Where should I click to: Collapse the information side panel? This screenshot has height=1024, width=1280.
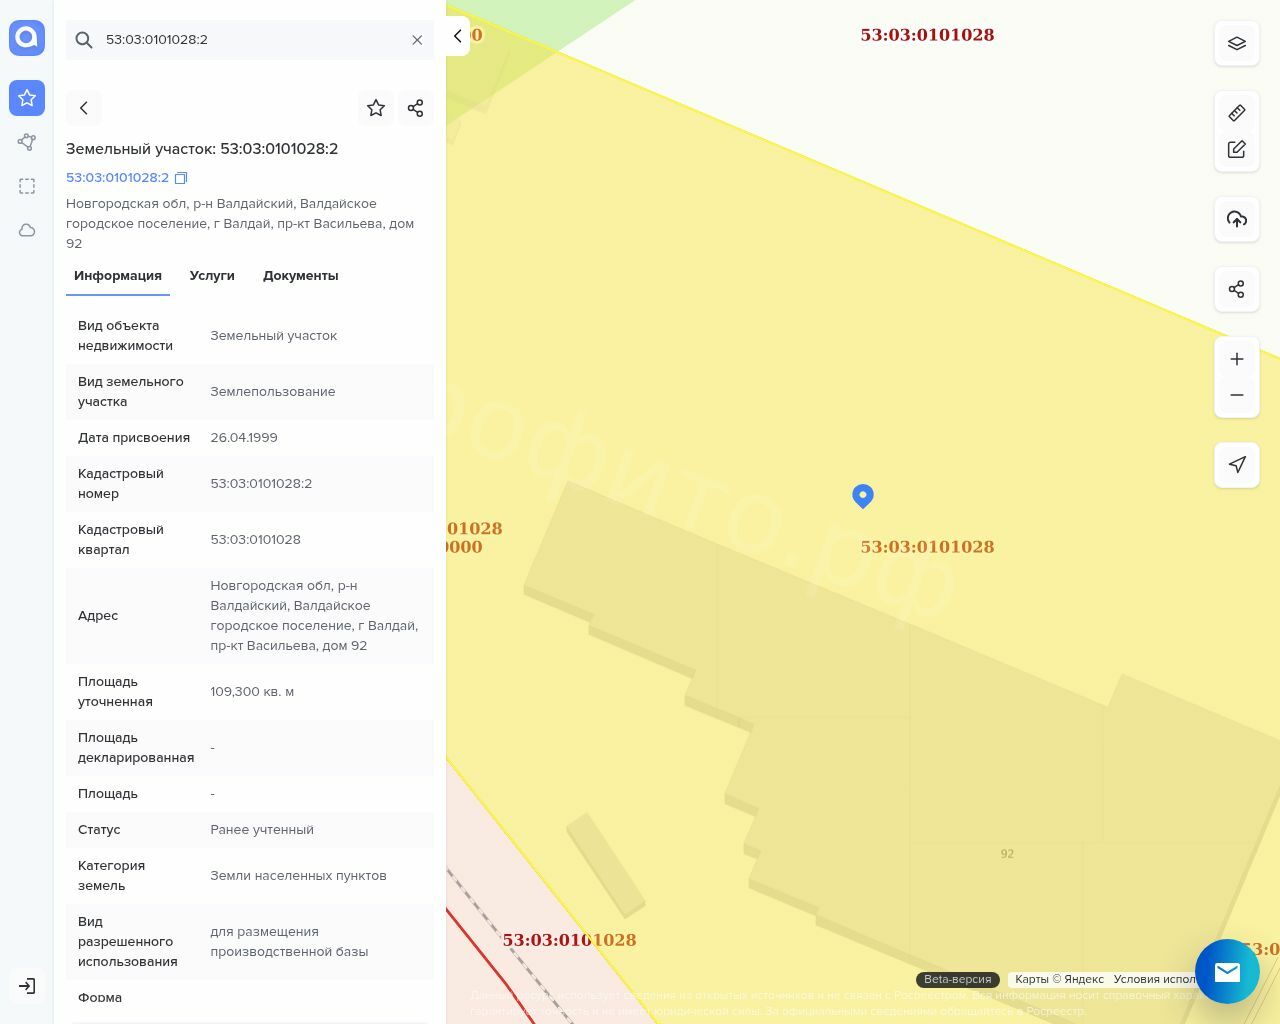458,36
